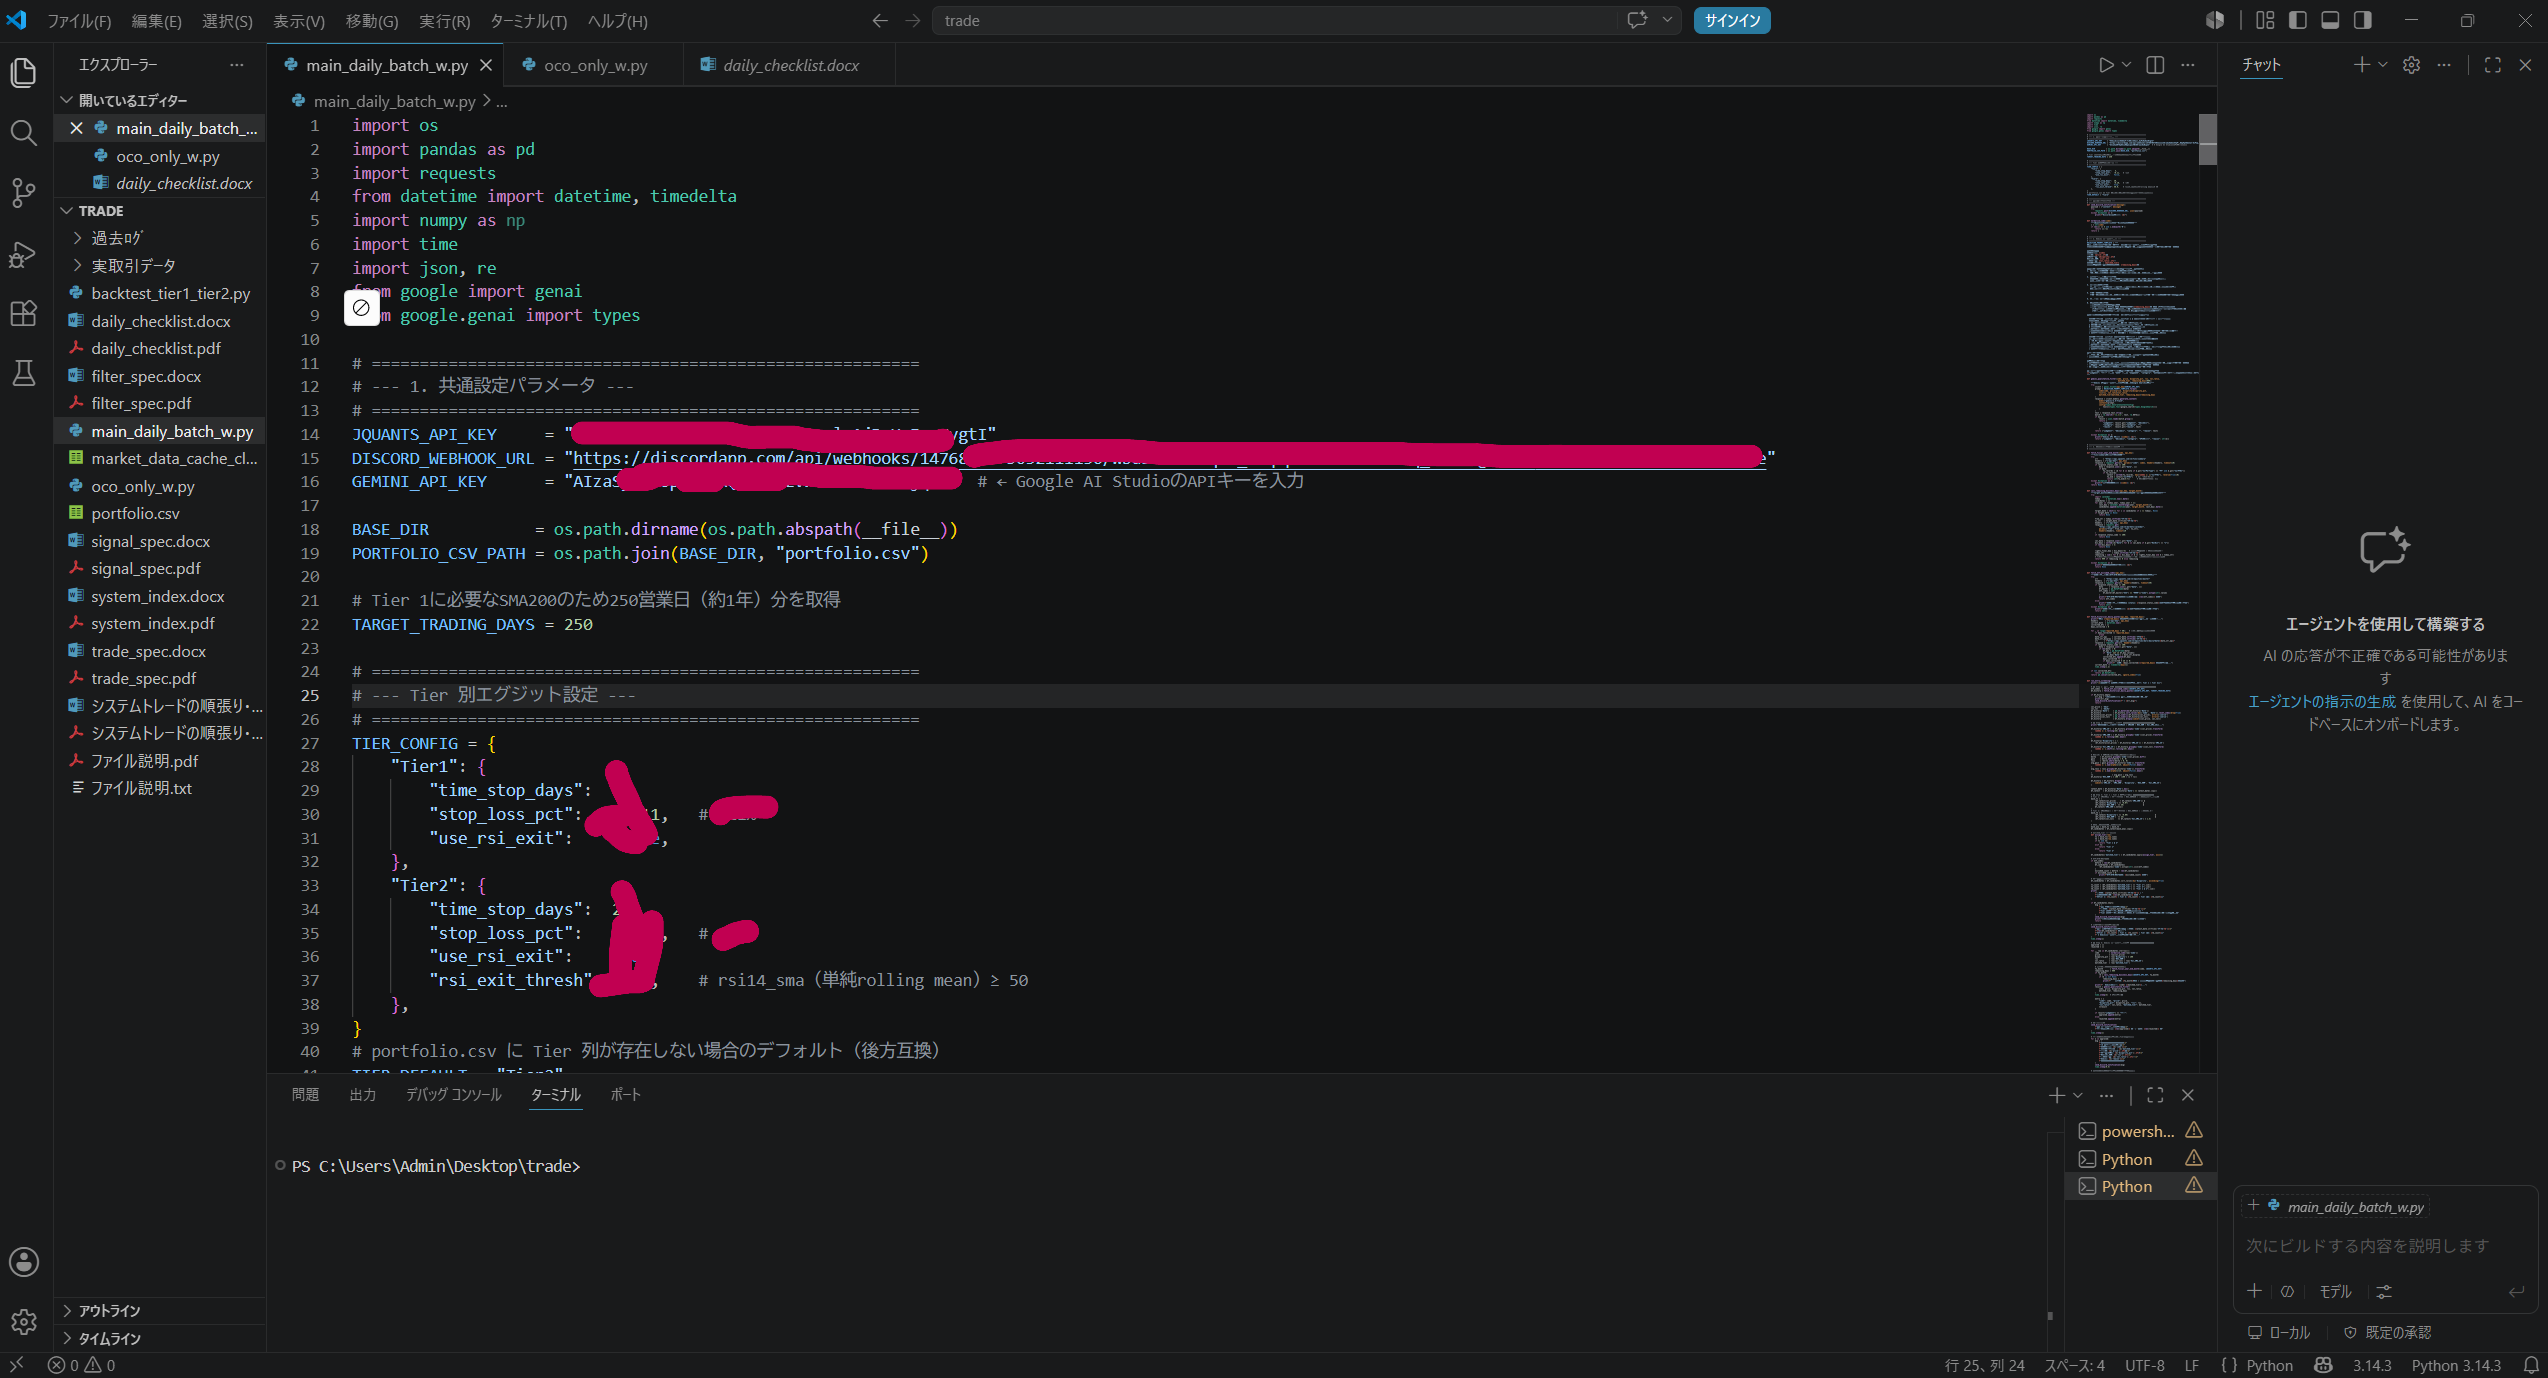Viewport: 2548px width, 1378px height.
Task: Open the Search view in activity bar
Action: (x=23, y=133)
